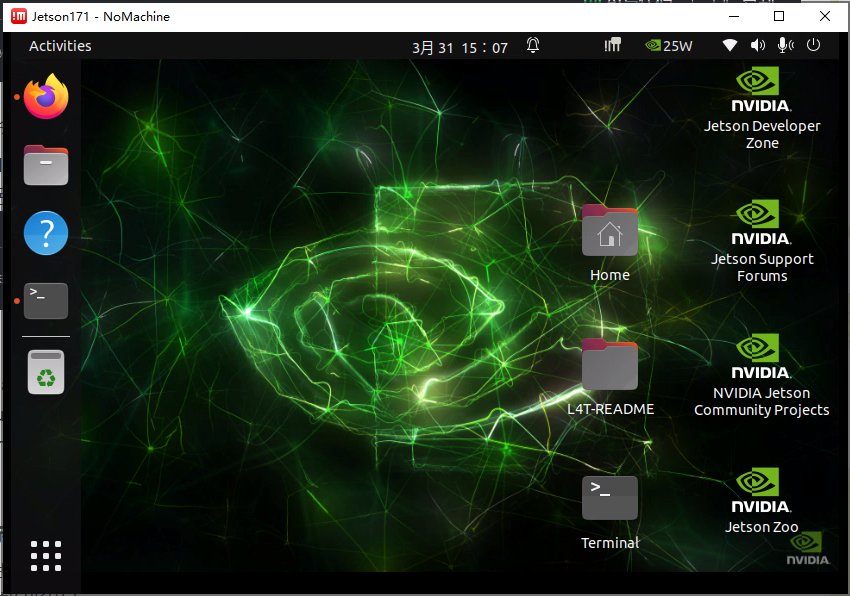
Task: Open the Trash in the dock
Action: (x=46, y=372)
